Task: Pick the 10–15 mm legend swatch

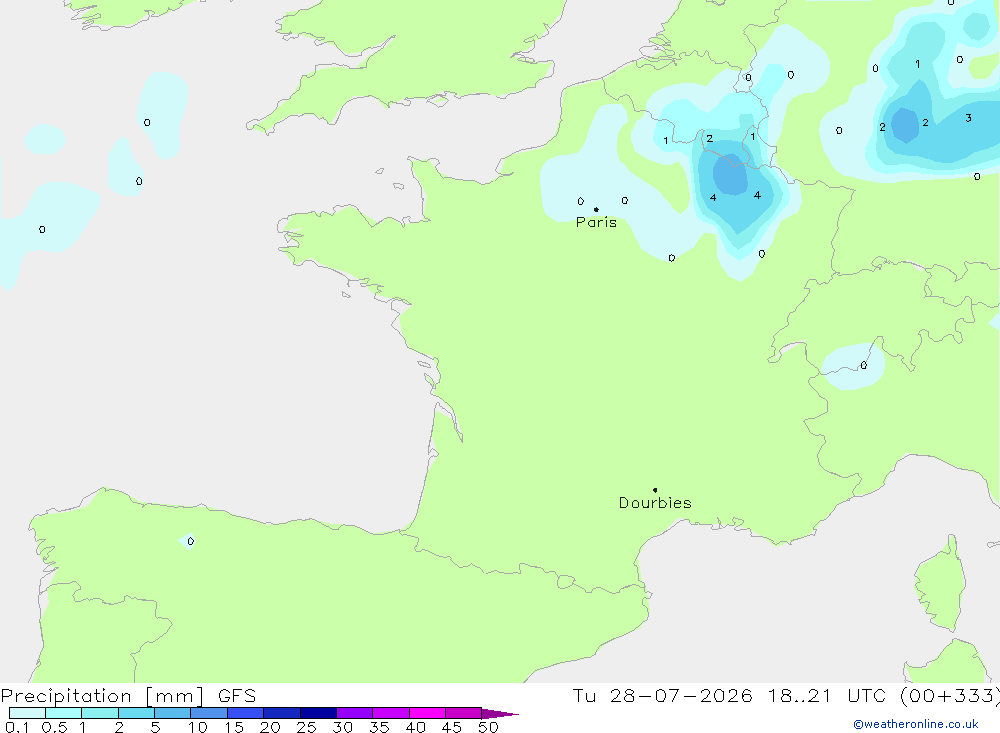Action: (209, 713)
